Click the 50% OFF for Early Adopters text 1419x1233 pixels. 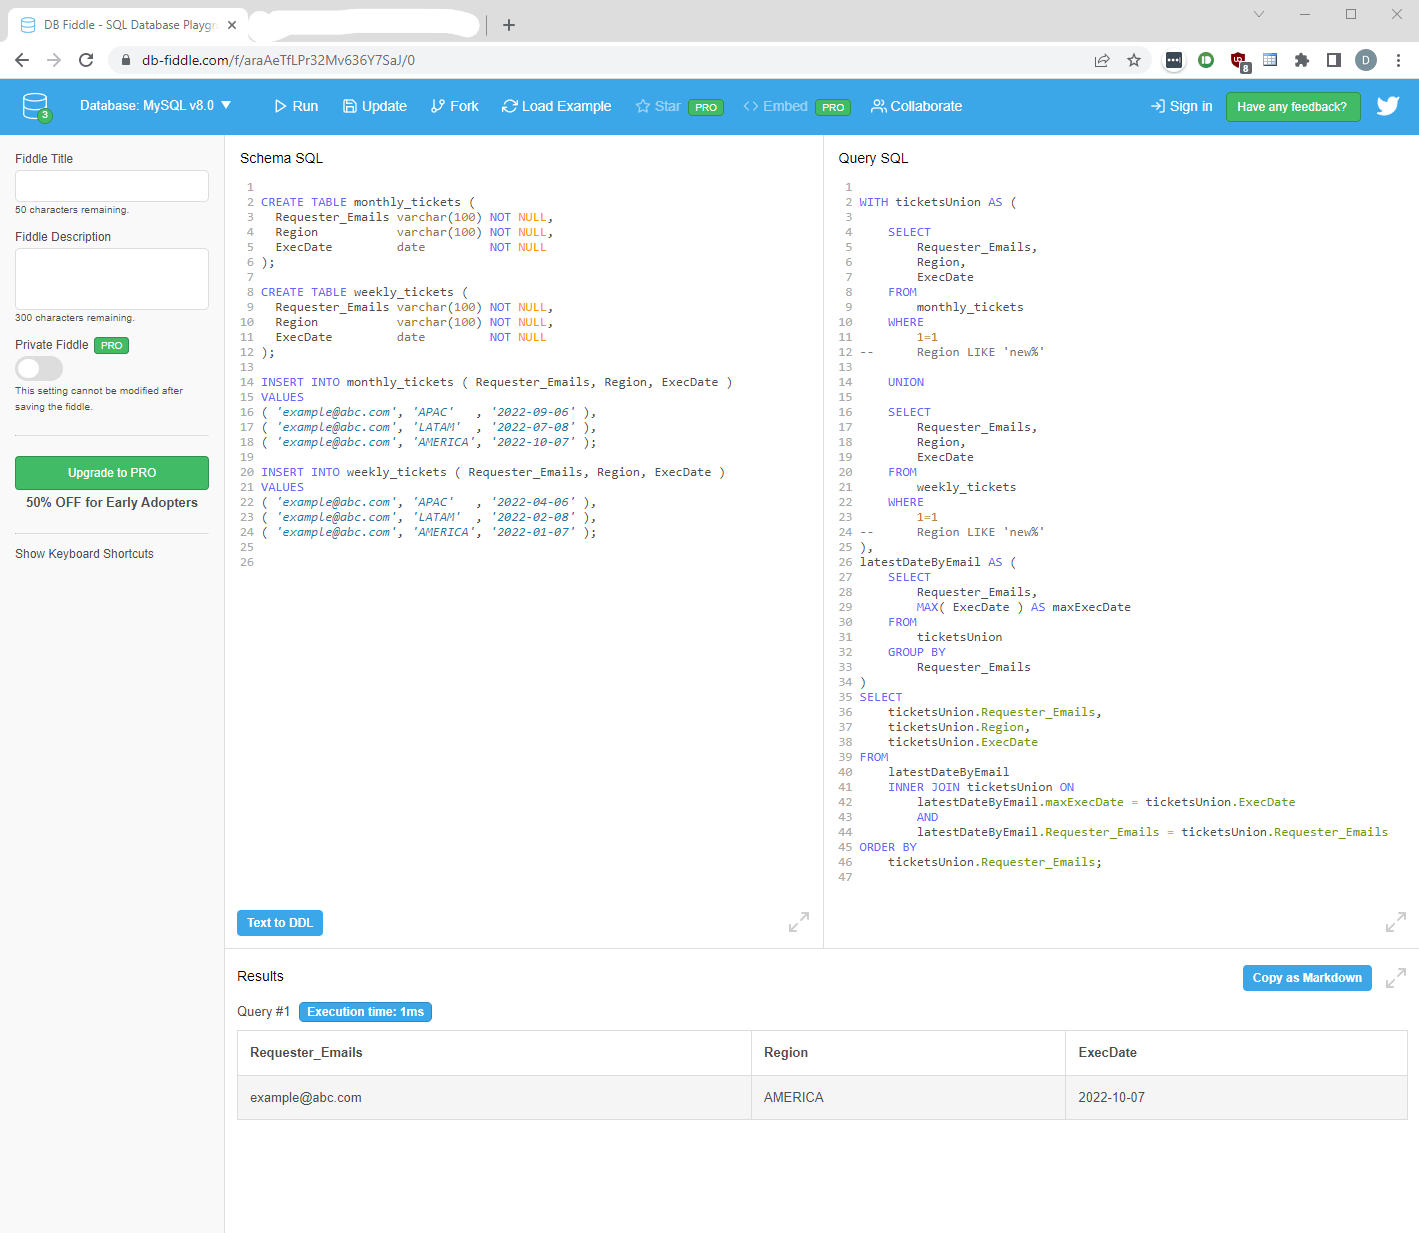[112, 503]
